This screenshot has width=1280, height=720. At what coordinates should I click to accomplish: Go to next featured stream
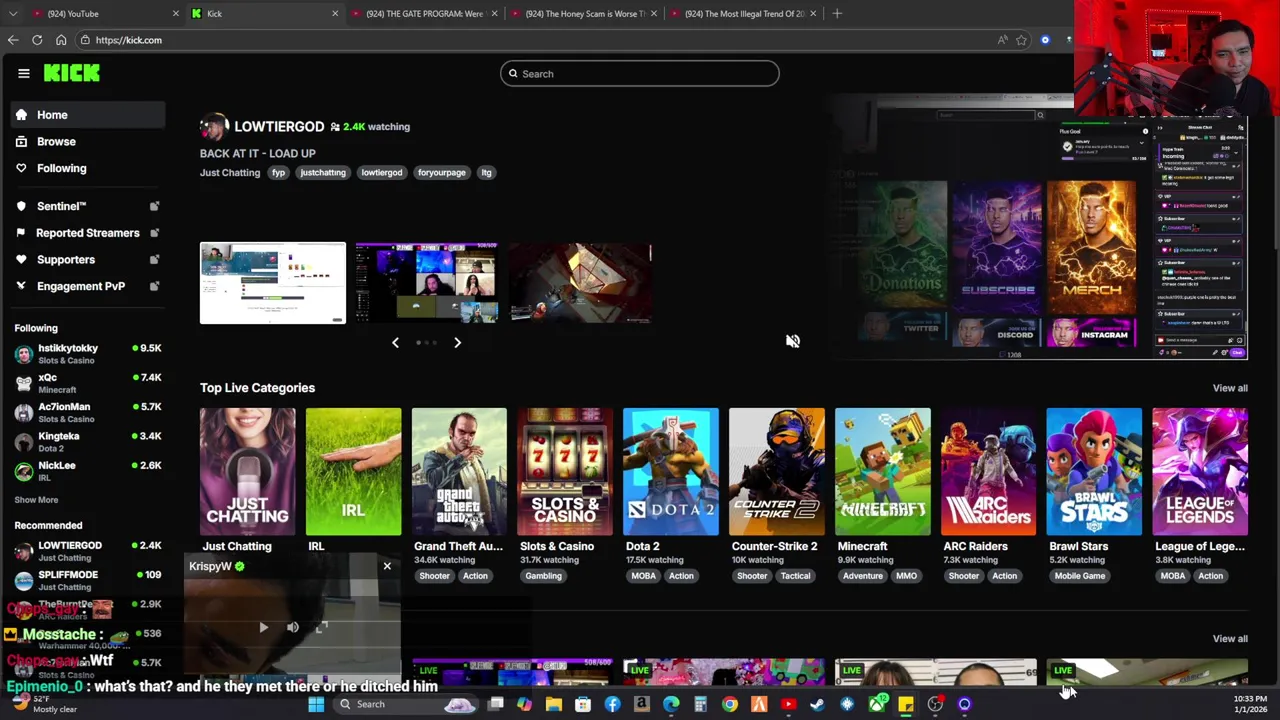[x=457, y=343]
